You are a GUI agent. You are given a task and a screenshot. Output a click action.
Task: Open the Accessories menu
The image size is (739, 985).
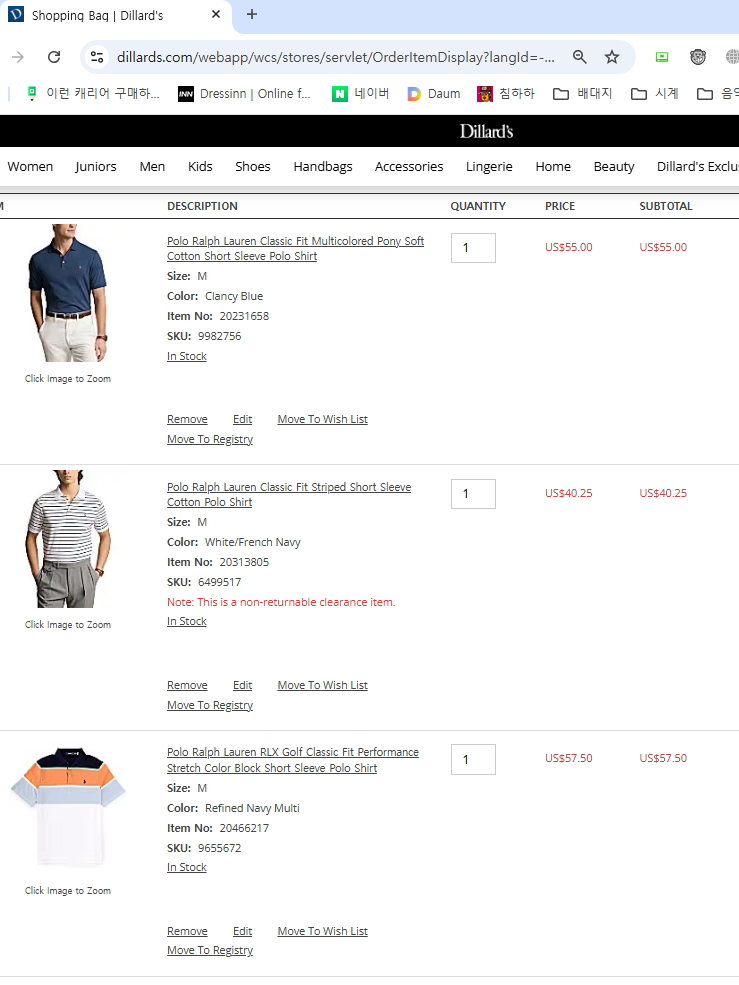[409, 166]
